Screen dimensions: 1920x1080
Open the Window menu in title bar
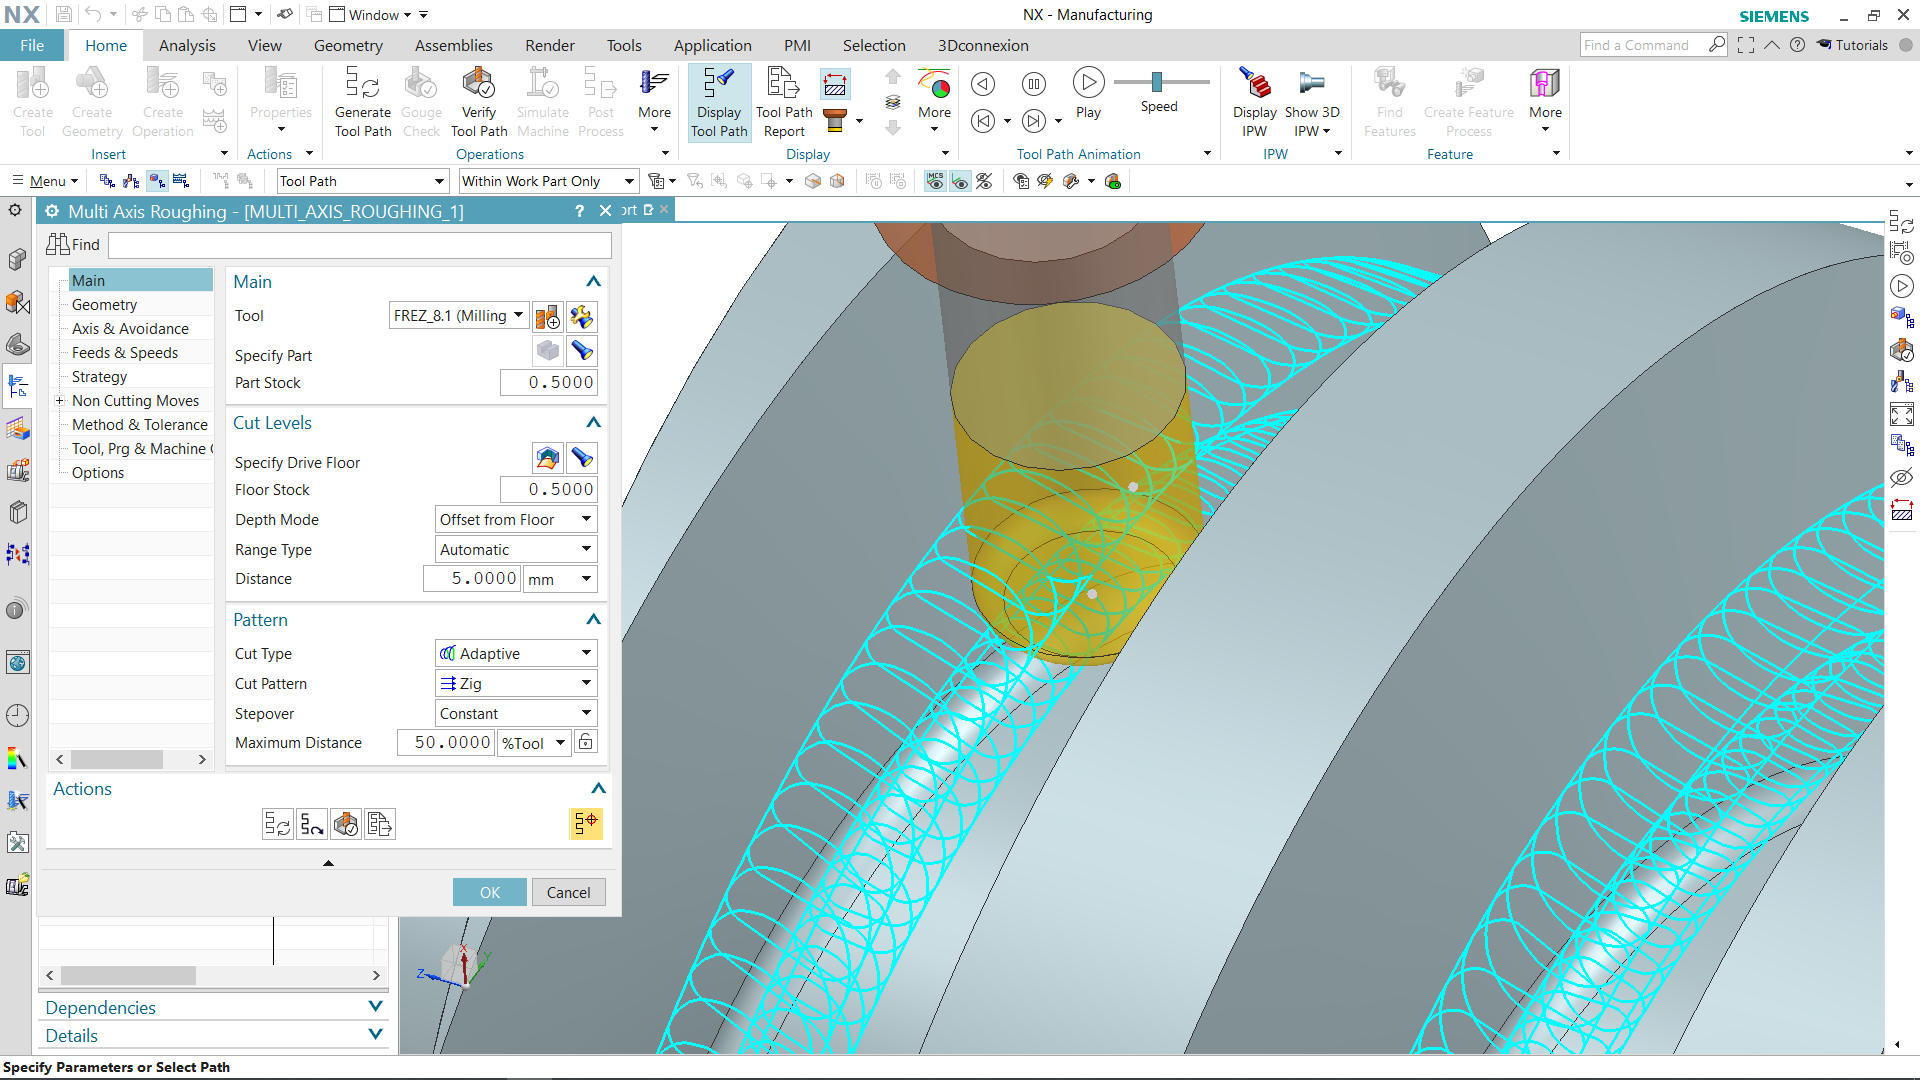click(371, 15)
